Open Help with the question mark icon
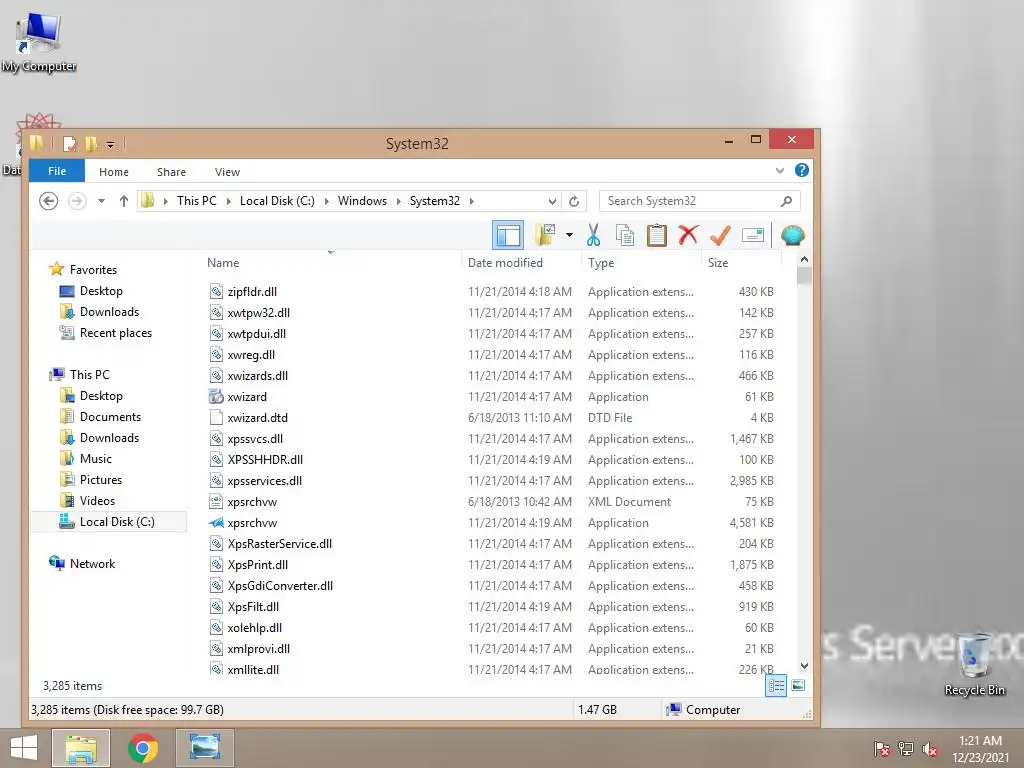The width and height of the screenshot is (1024, 768). click(x=802, y=170)
